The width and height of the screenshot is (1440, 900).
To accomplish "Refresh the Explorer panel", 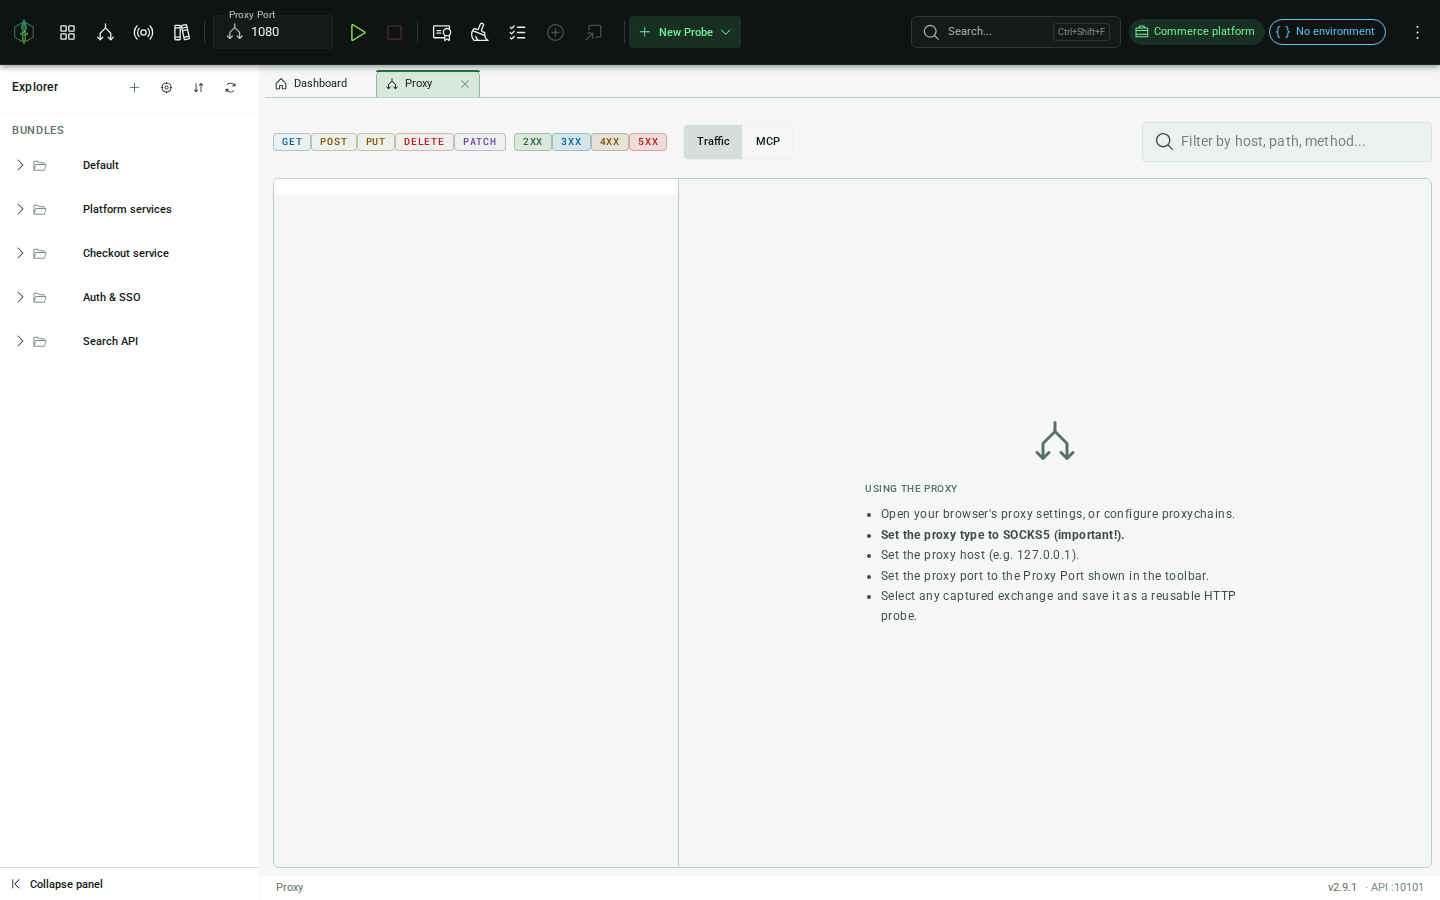I will click(x=230, y=87).
